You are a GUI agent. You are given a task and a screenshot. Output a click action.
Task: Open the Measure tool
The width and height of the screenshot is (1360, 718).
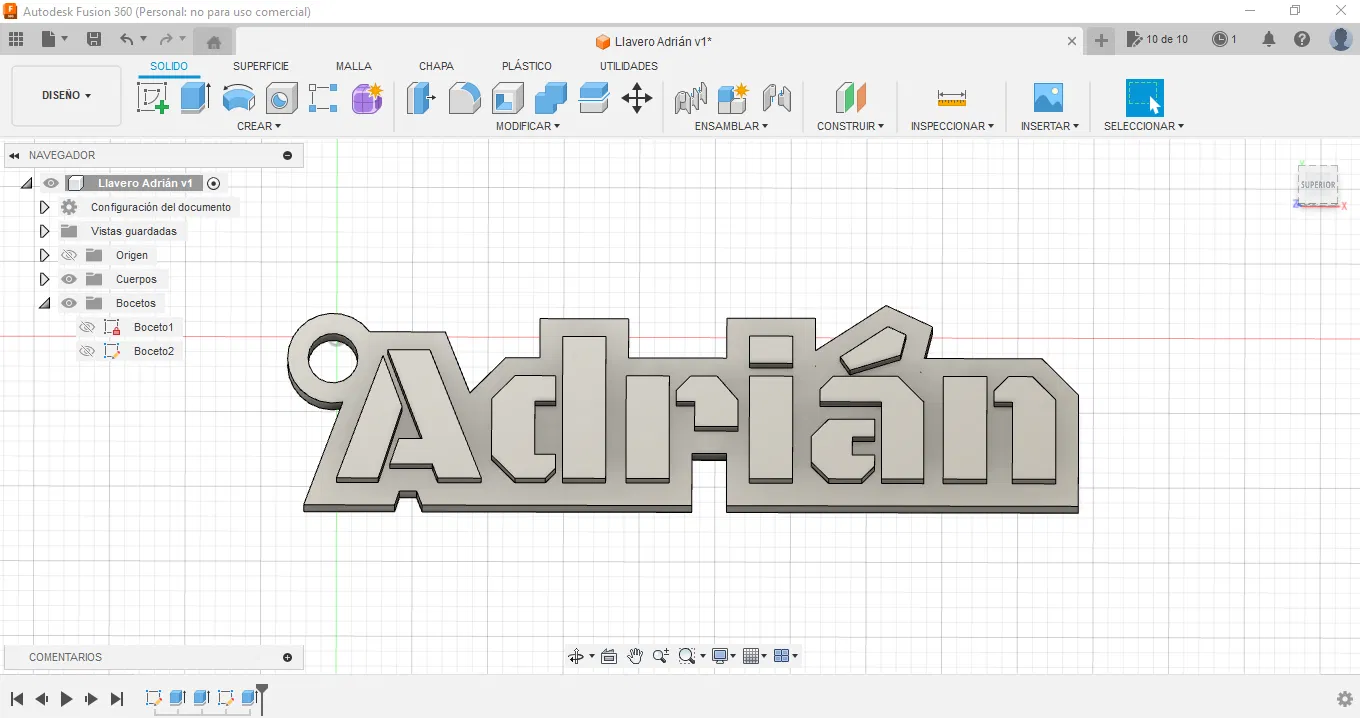point(951,98)
